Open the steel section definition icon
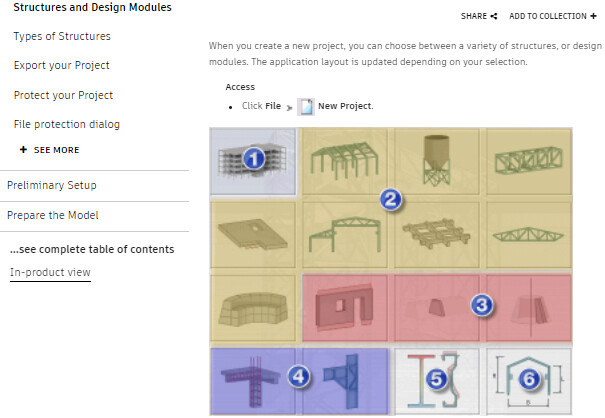The width and height of the screenshot is (605, 418). pos(436,379)
